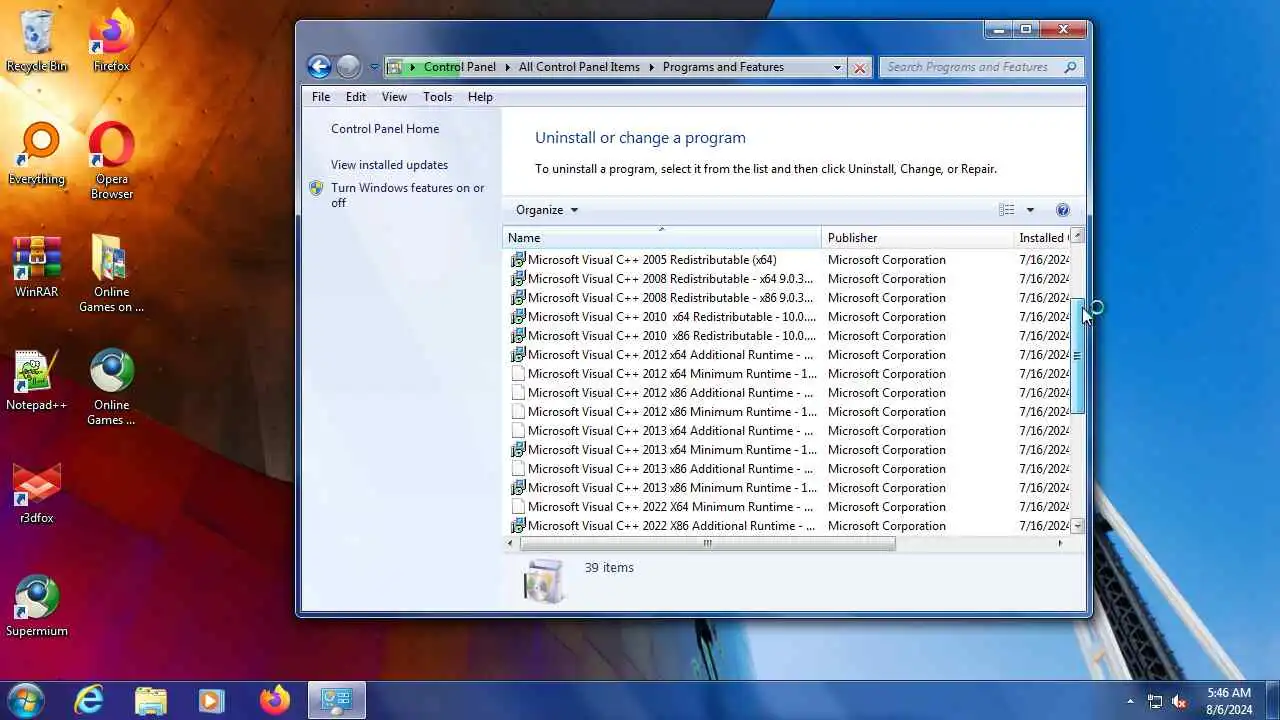Image resolution: width=1280 pixels, height=720 pixels.
Task: Select the Notepad++ desktop icon
Action: [37, 379]
